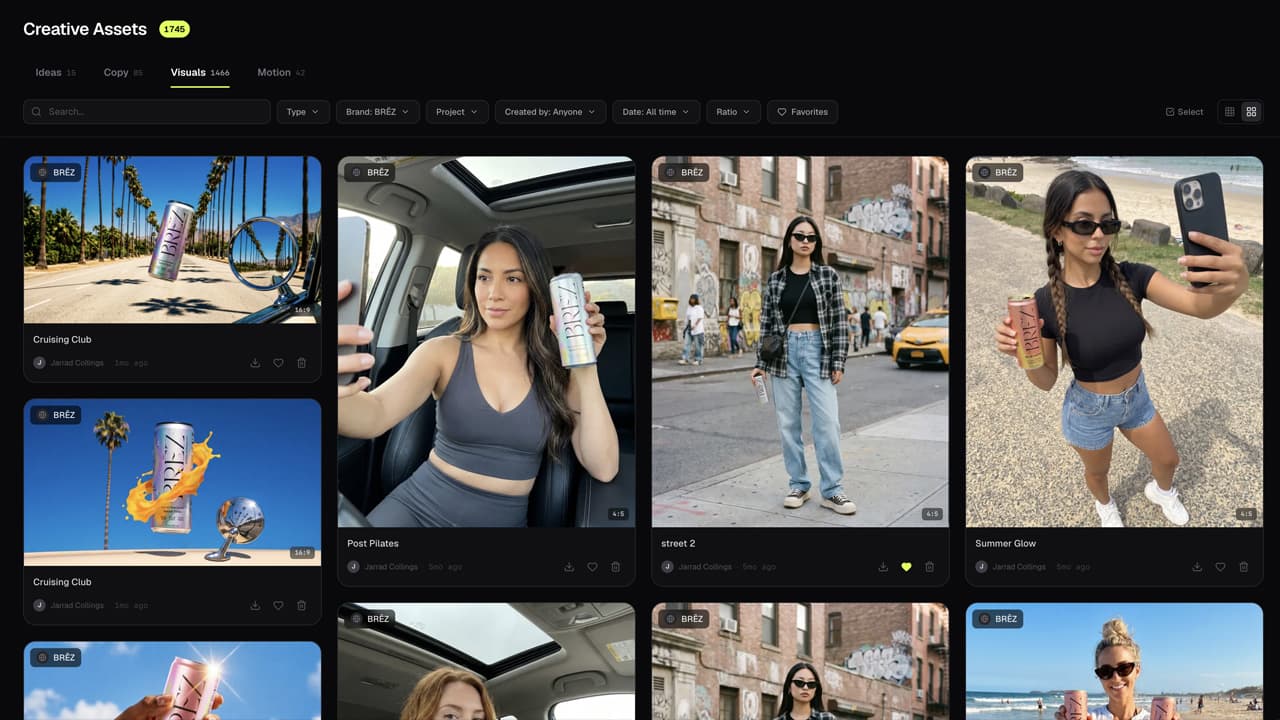Viewport: 1280px width, 720px height.
Task: Open the Ratio filter dropdown
Action: coord(734,112)
